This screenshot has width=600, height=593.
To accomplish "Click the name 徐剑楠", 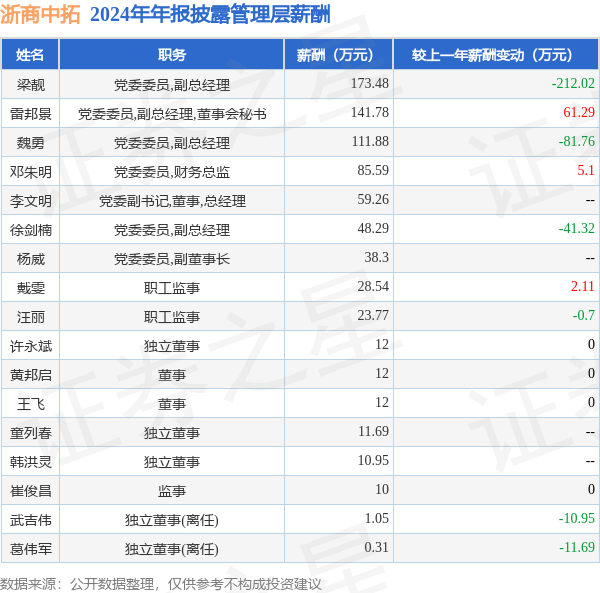I will point(31,230).
